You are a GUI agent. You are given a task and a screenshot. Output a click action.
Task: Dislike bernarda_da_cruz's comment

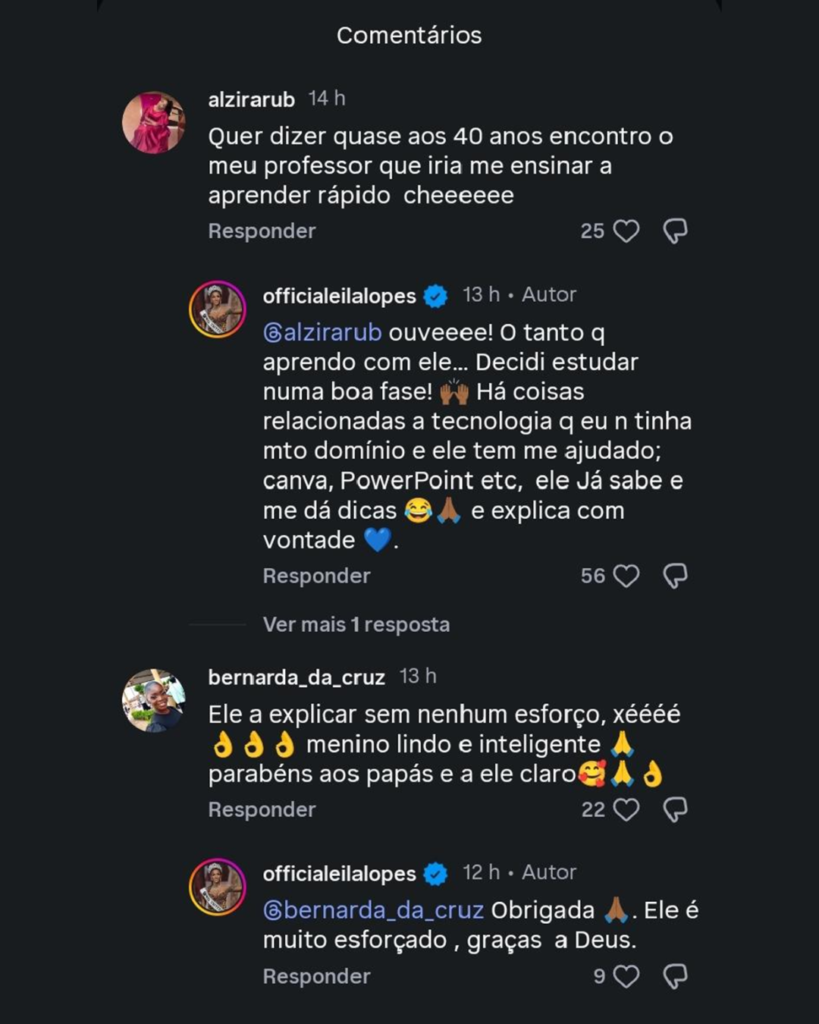(x=676, y=809)
